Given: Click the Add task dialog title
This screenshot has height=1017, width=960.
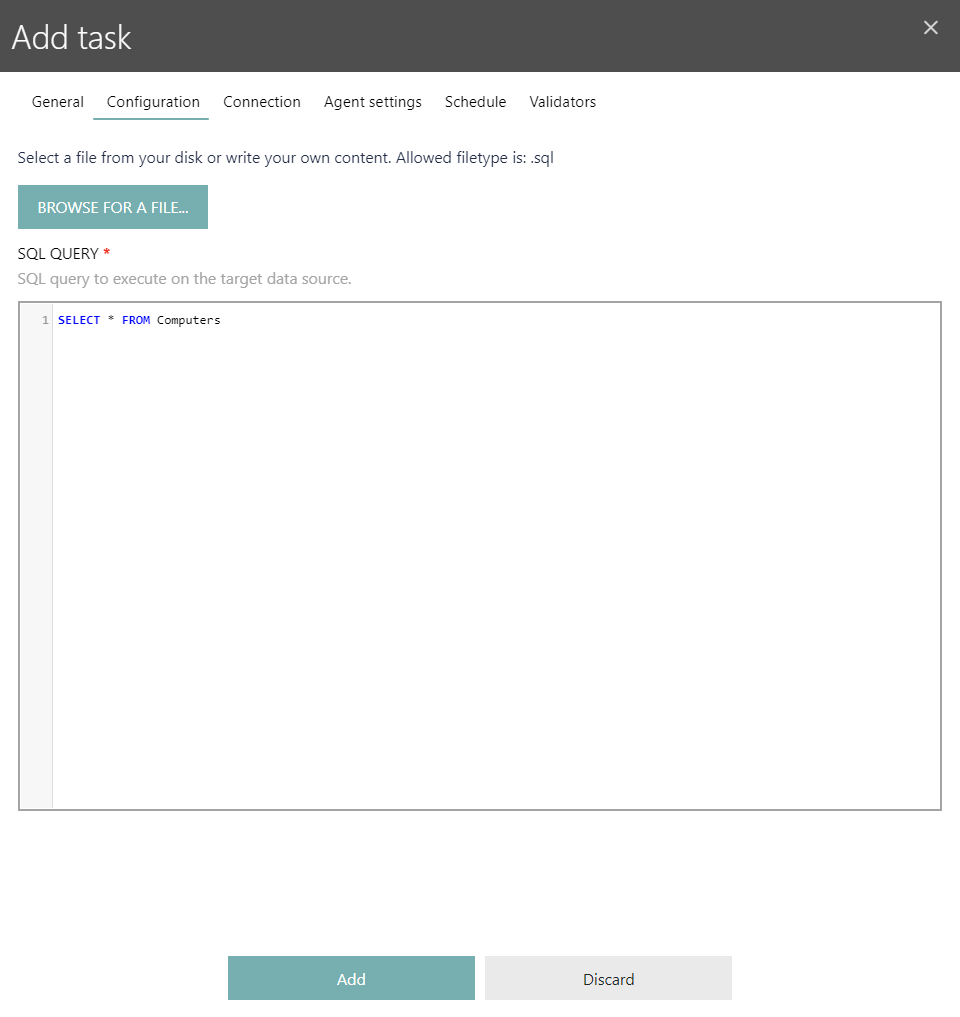Looking at the screenshot, I should click(71, 37).
